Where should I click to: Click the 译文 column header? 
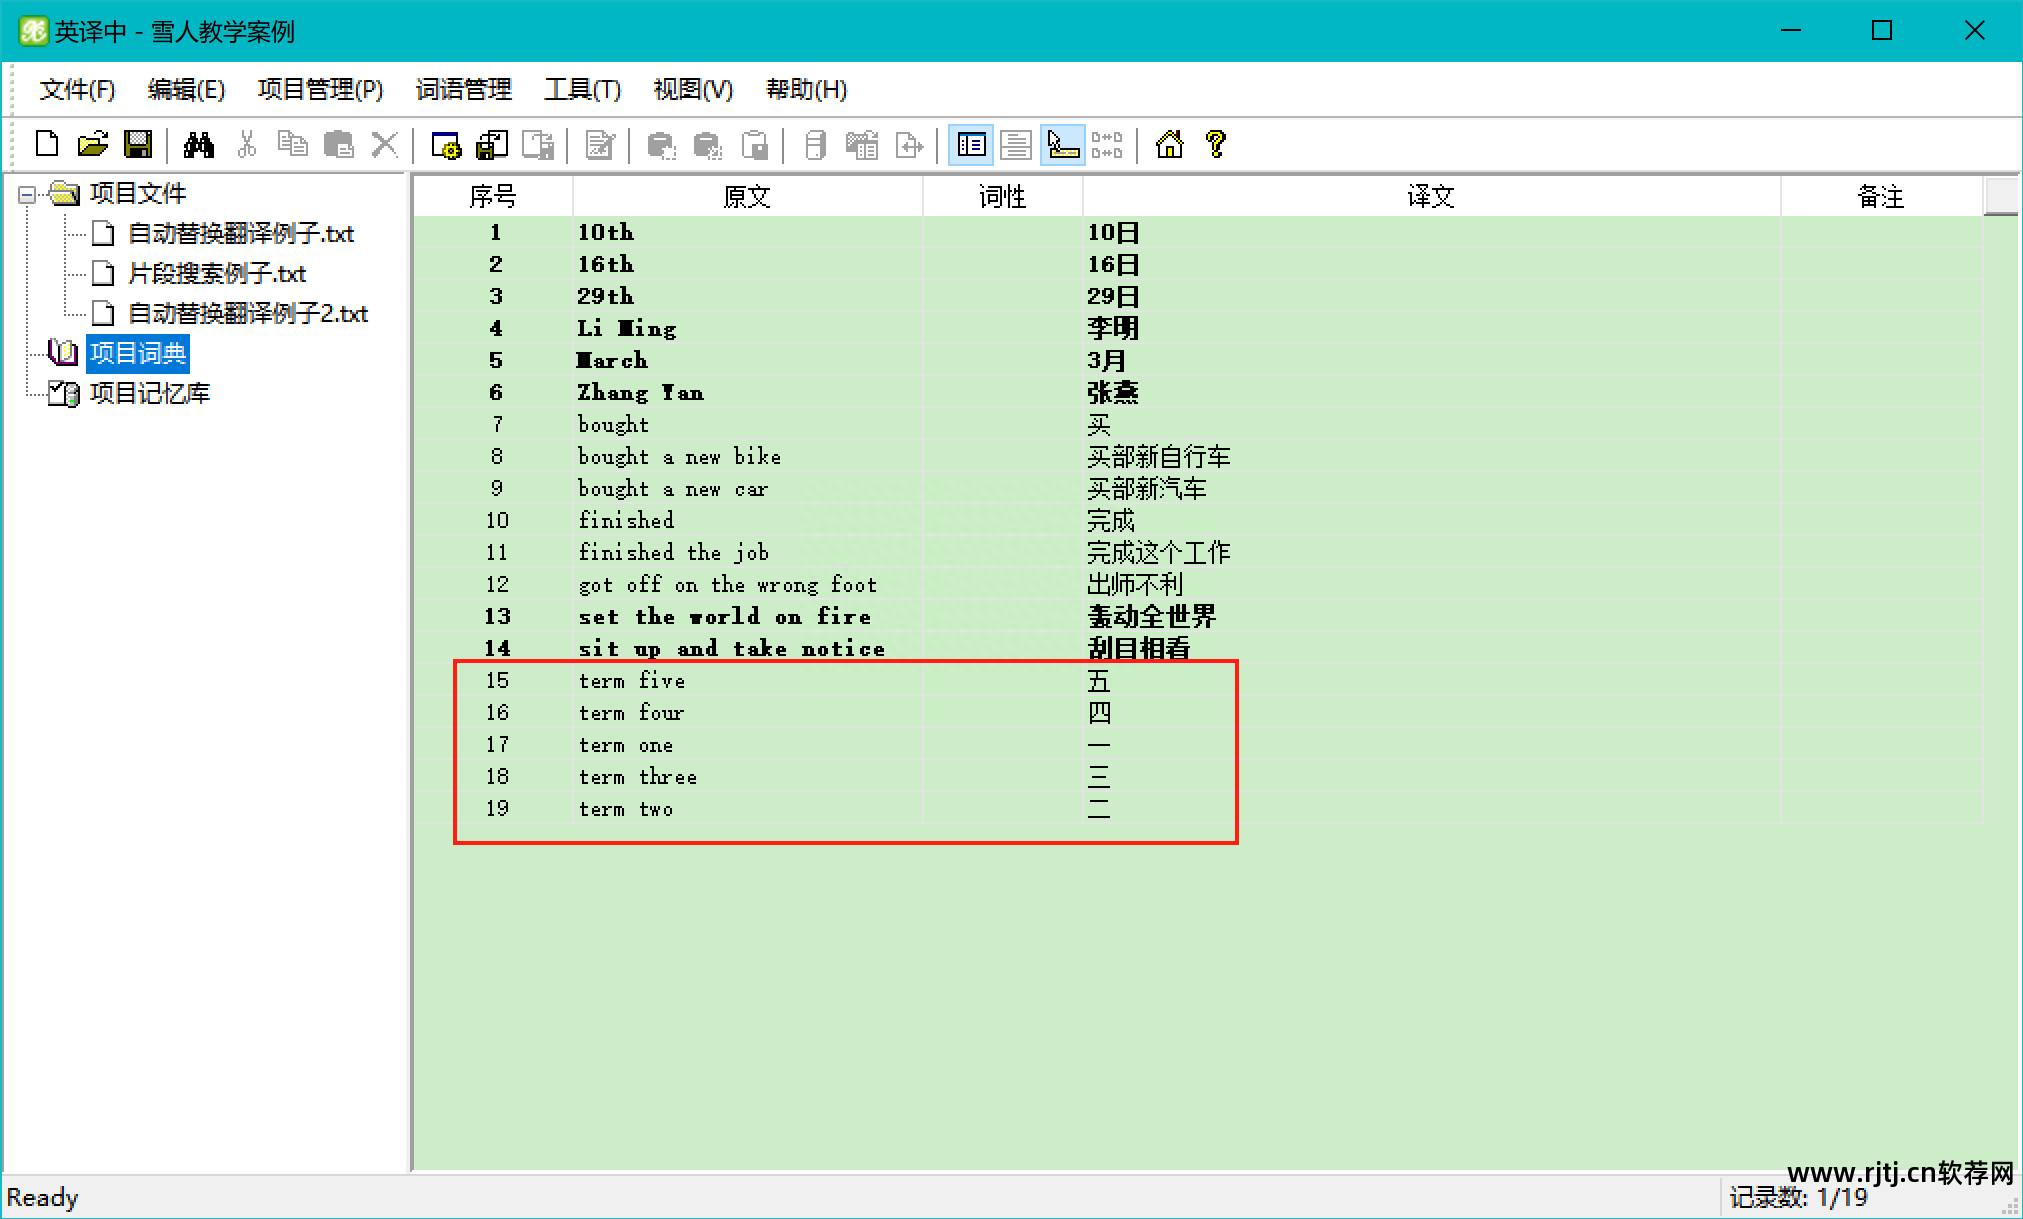(x=1430, y=196)
